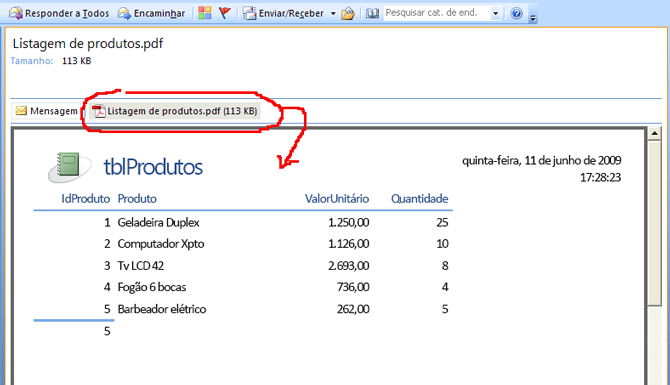Viewport: 670px width, 385px height.
Task: Click the Tv LCD 42 row
Action: click(x=243, y=266)
